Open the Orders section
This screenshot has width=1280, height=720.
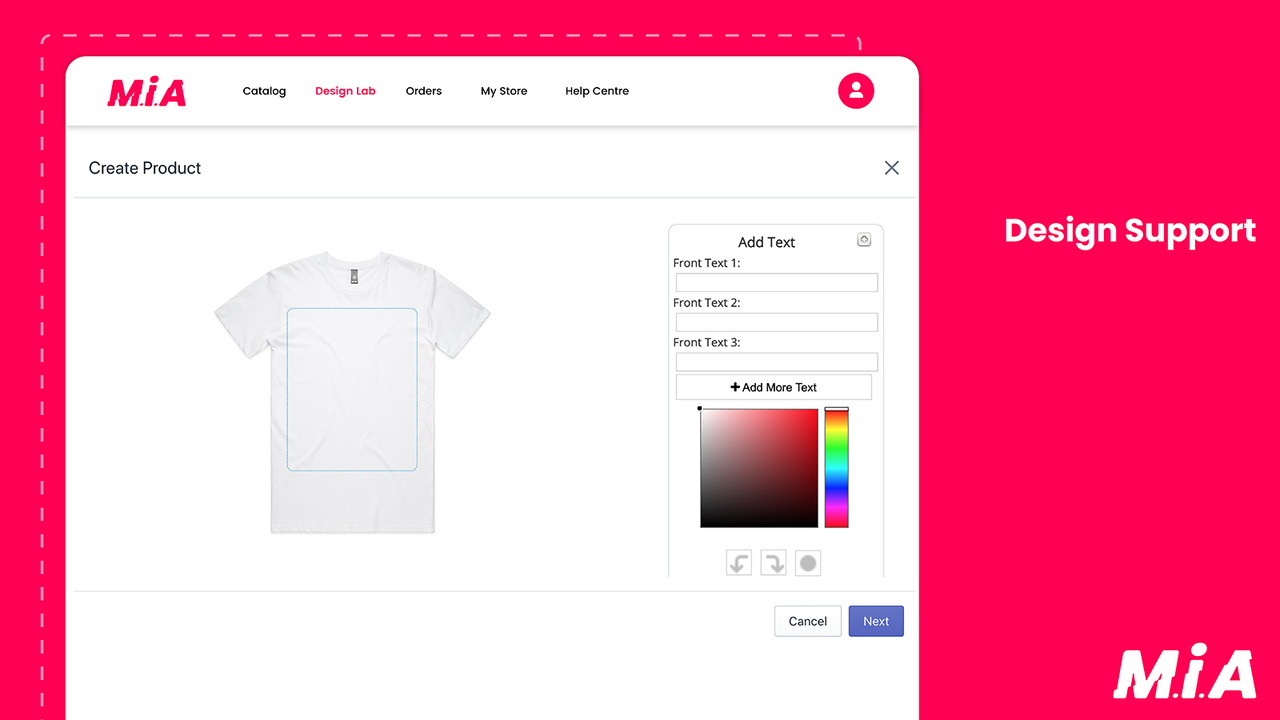(423, 91)
